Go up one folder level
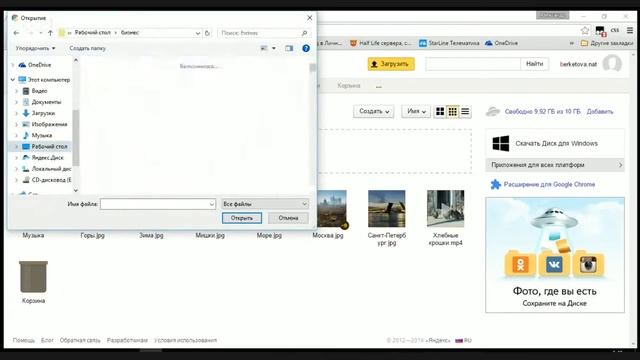 pyautogui.click(x=50, y=33)
